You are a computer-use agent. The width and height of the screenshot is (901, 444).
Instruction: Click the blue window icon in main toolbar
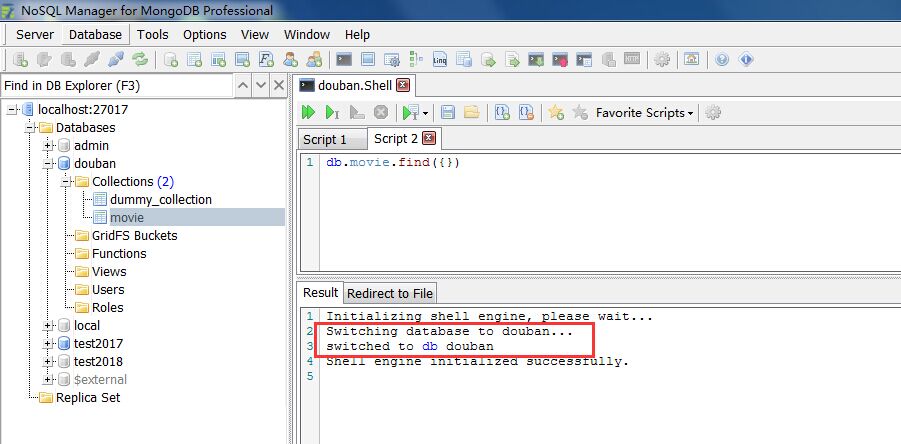click(x=368, y=59)
